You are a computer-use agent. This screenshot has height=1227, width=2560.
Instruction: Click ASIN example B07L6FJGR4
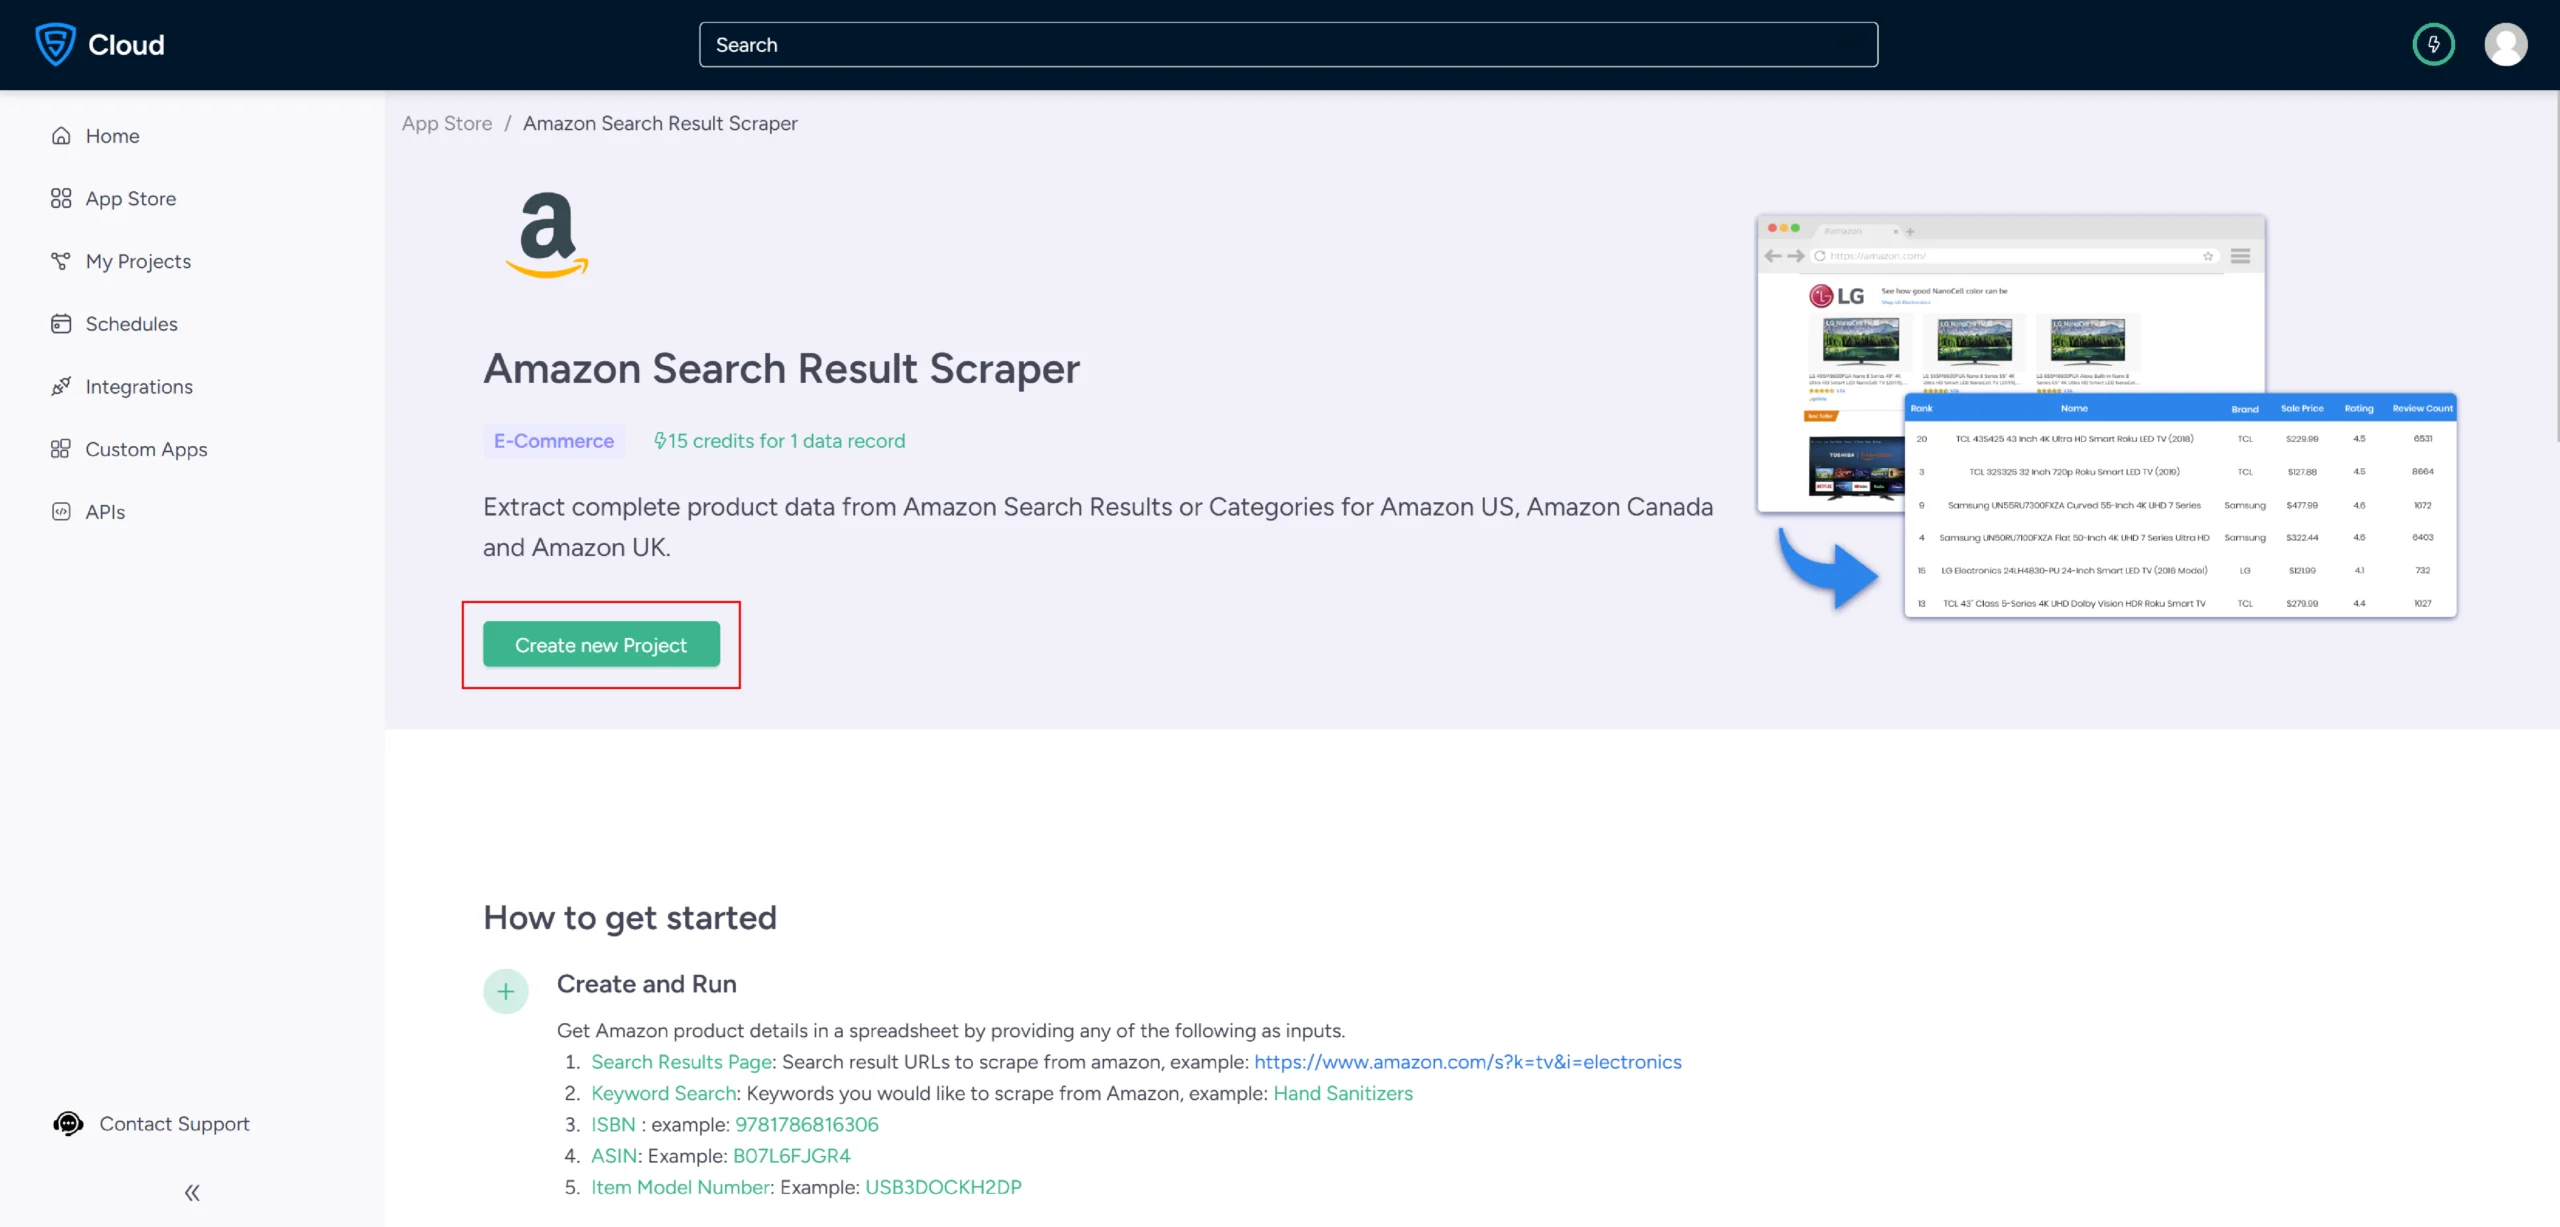[x=792, y=1156]
